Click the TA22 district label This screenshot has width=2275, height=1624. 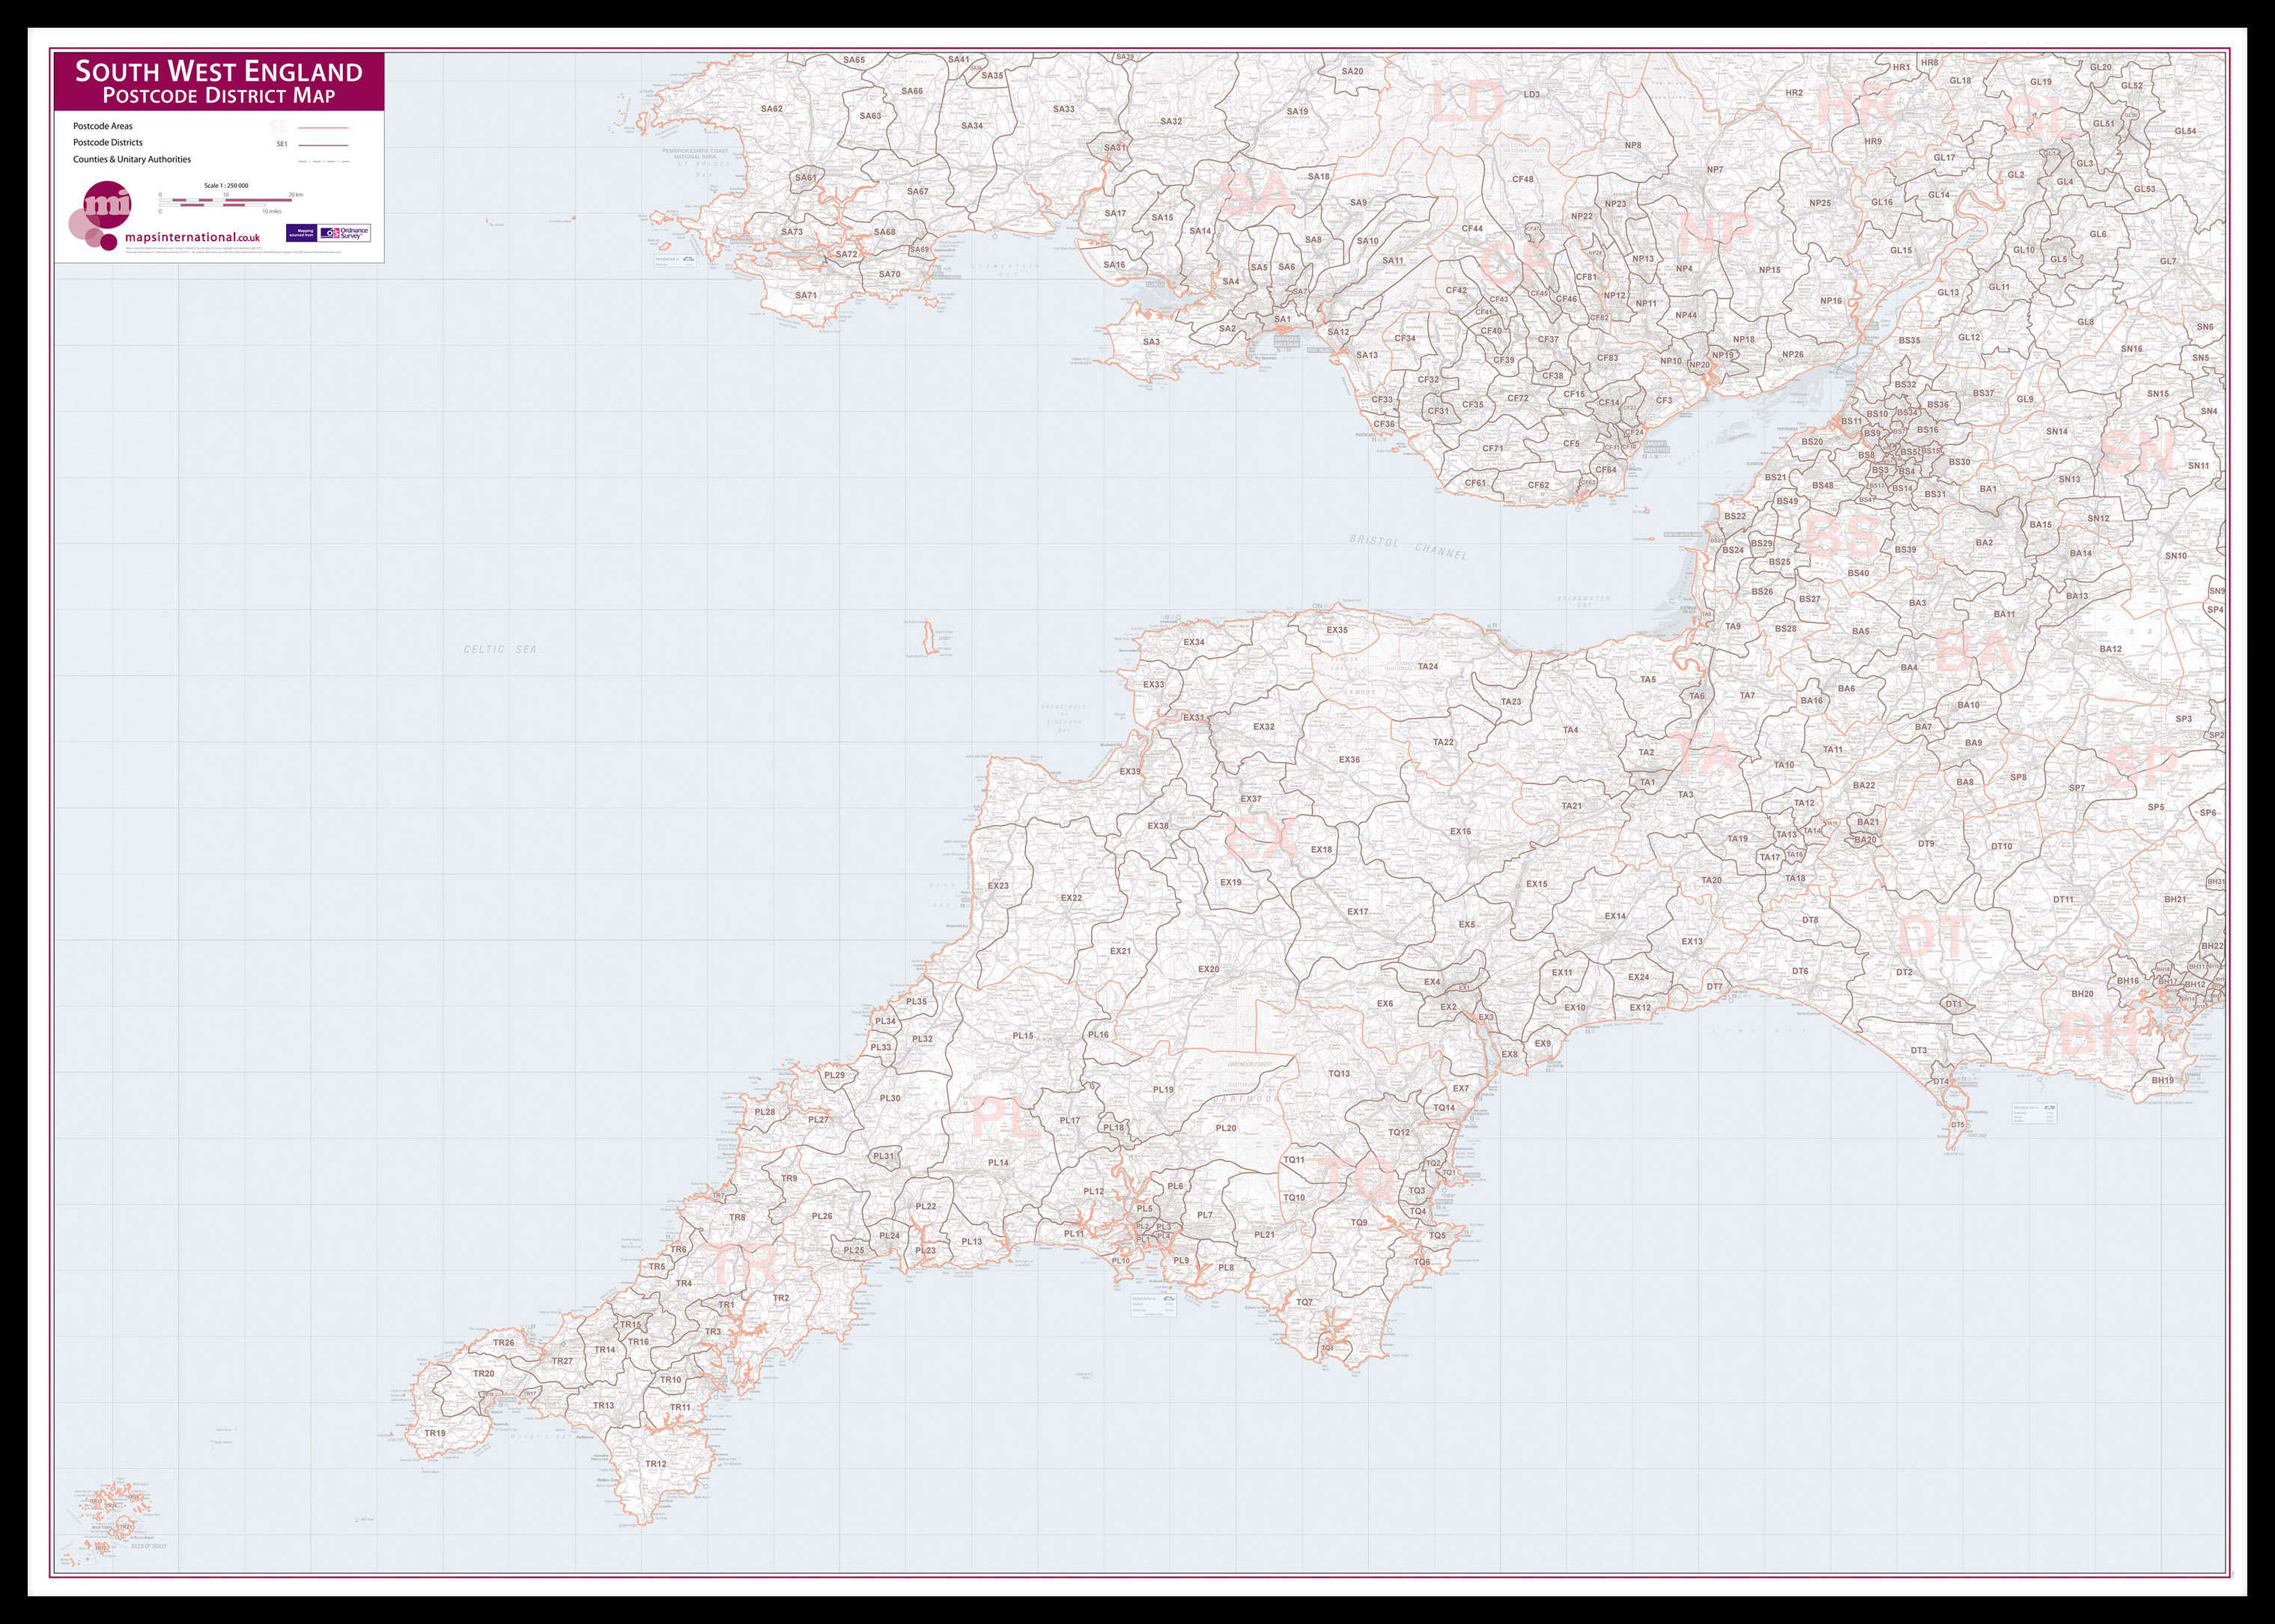[1443, 742]
